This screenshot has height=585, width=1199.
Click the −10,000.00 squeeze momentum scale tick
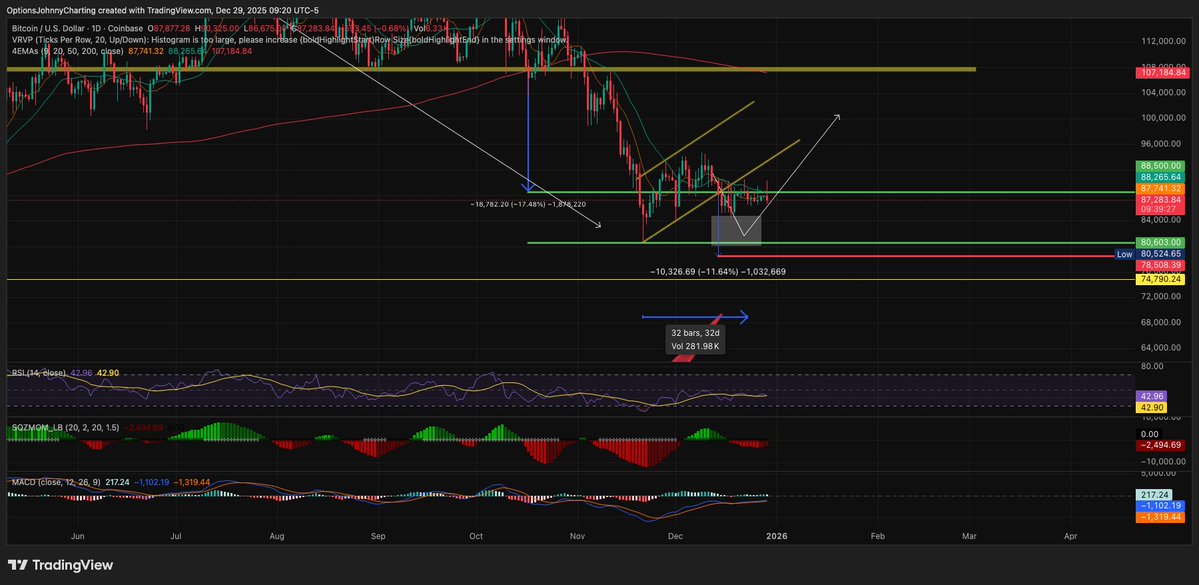[1162, 462]
